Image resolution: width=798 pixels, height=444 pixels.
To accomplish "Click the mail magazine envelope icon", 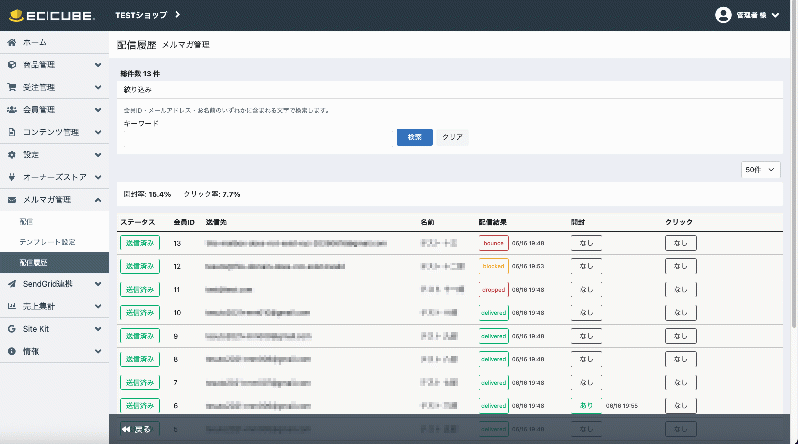I will [12, 200].
